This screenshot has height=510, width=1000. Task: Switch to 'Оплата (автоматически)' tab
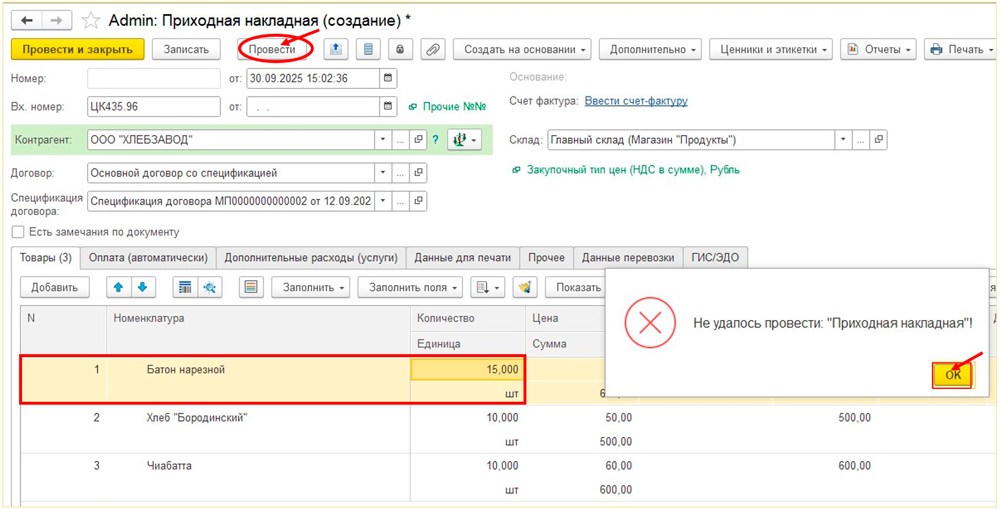pyautogui.click(x=148, y=258)
